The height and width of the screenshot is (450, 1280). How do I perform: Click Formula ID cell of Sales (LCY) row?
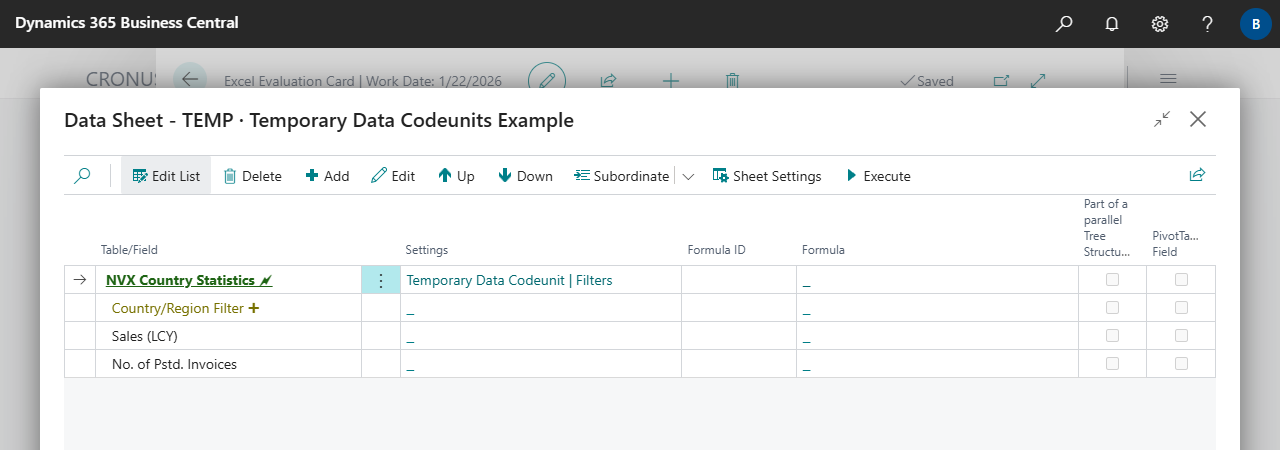[x=739, y=336]
